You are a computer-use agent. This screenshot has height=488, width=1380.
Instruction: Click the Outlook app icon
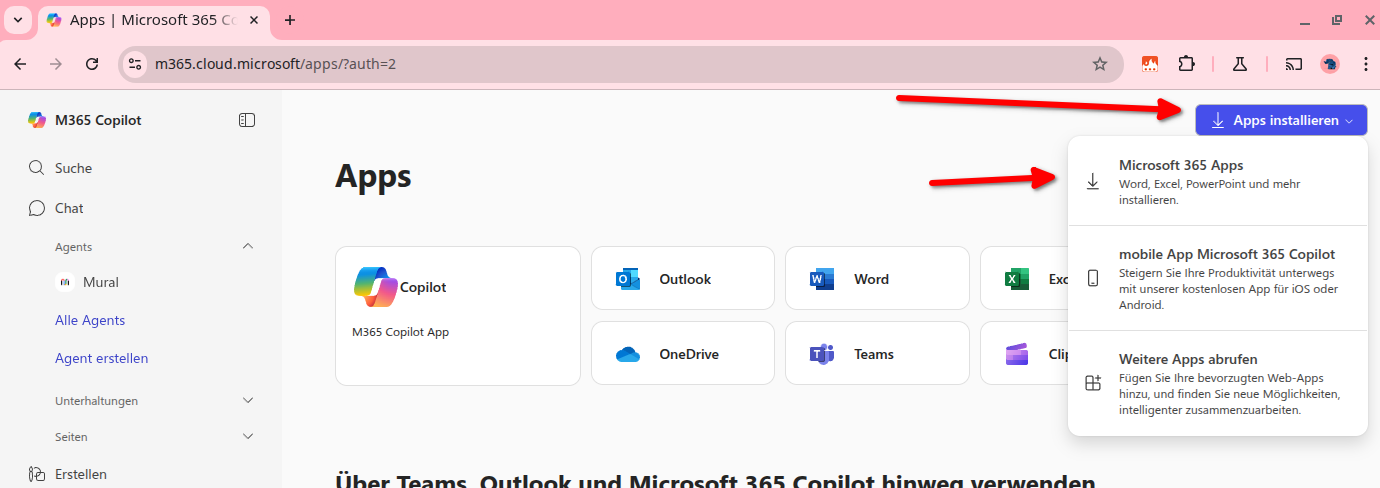click(628, 279)
